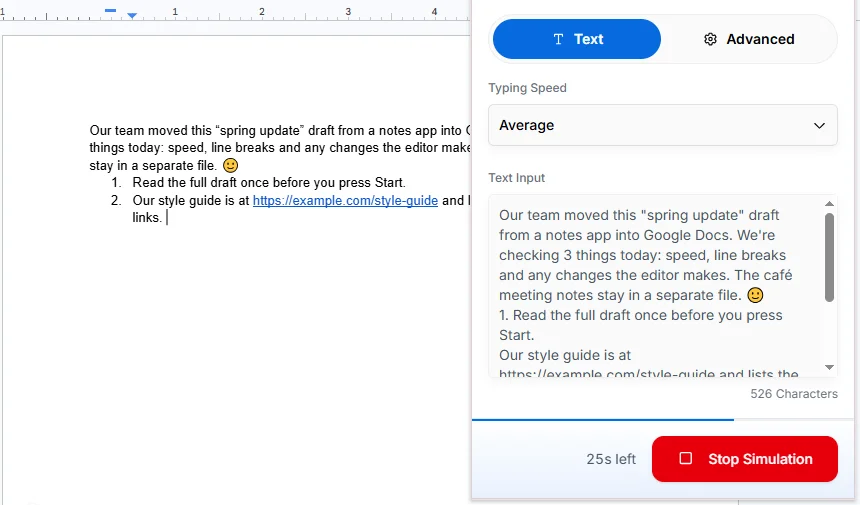
Task: Click the line "stay in a separate file."
Action: [x=153, y=166]
